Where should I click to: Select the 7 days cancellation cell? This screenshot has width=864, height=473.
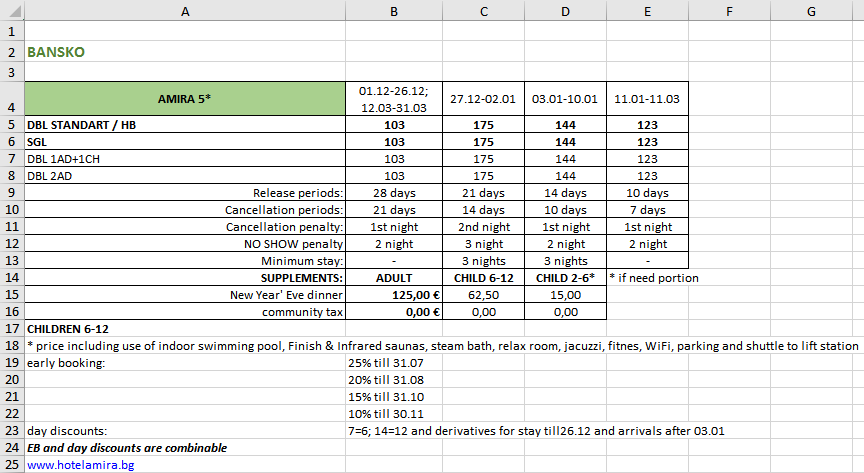[x=647, y=210]
